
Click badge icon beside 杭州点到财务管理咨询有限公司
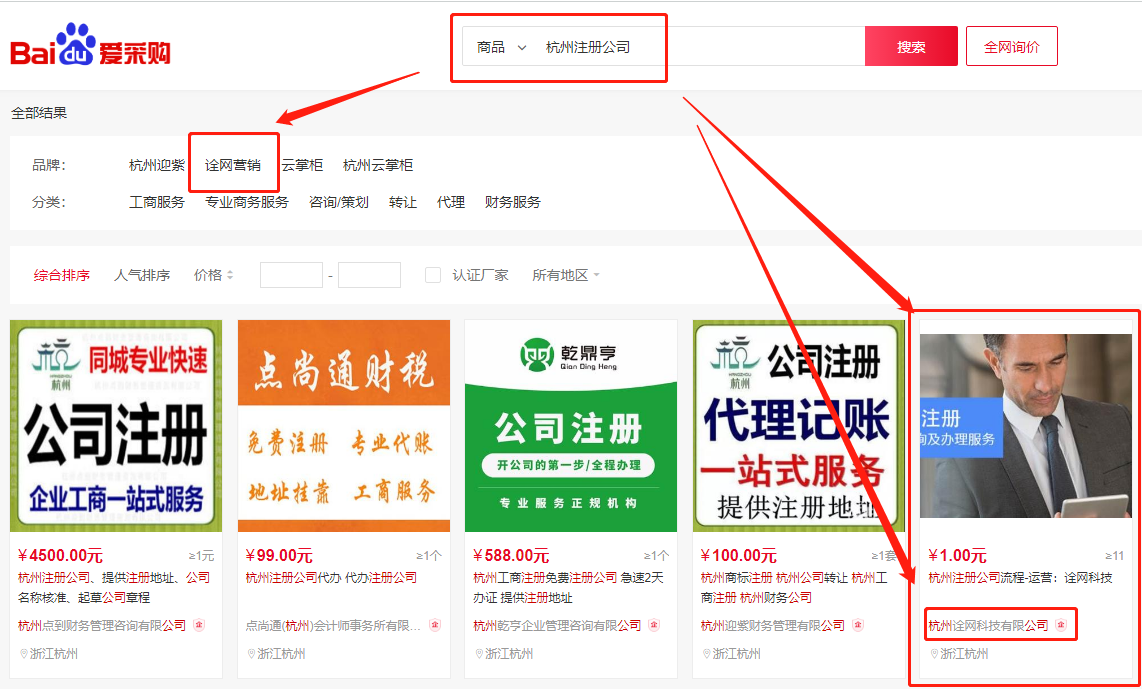click(x=199, y=626)
